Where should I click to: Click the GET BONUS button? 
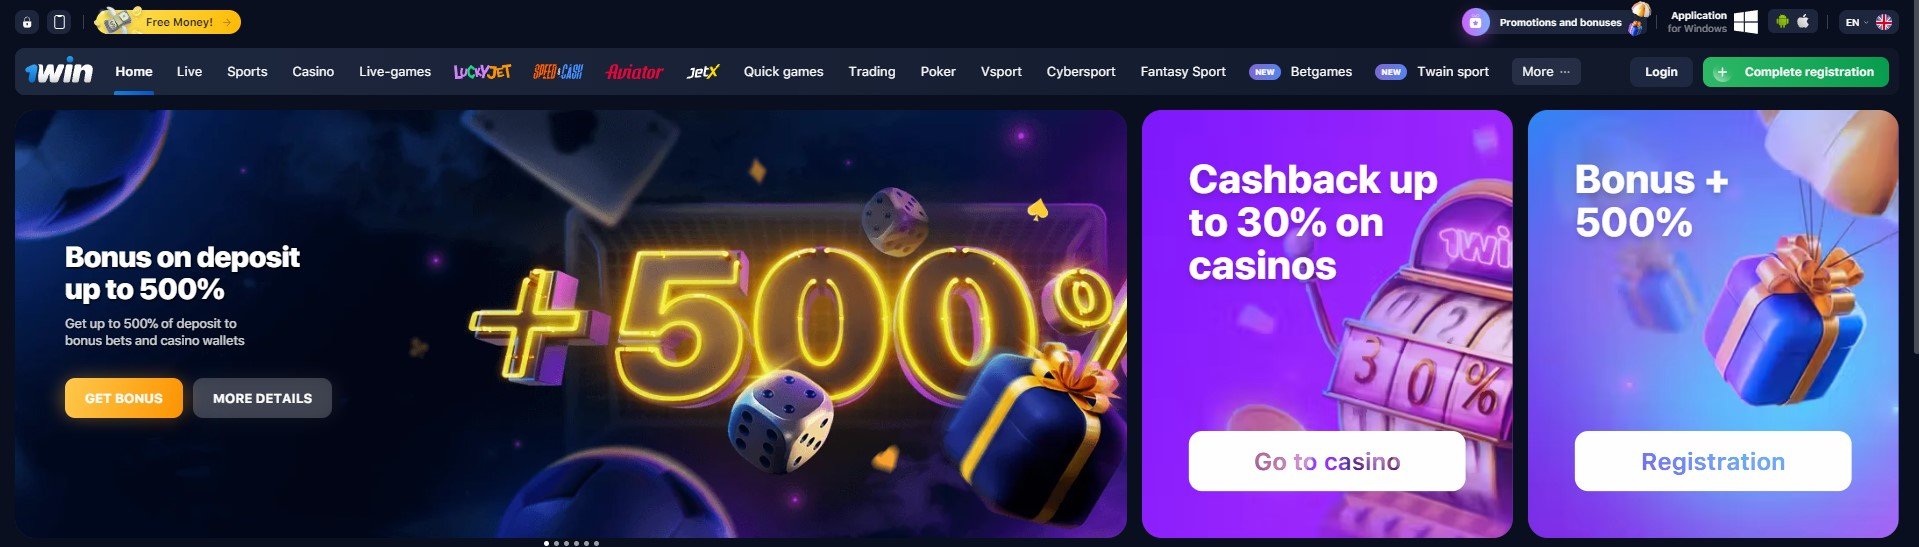[x=124, y=398]
